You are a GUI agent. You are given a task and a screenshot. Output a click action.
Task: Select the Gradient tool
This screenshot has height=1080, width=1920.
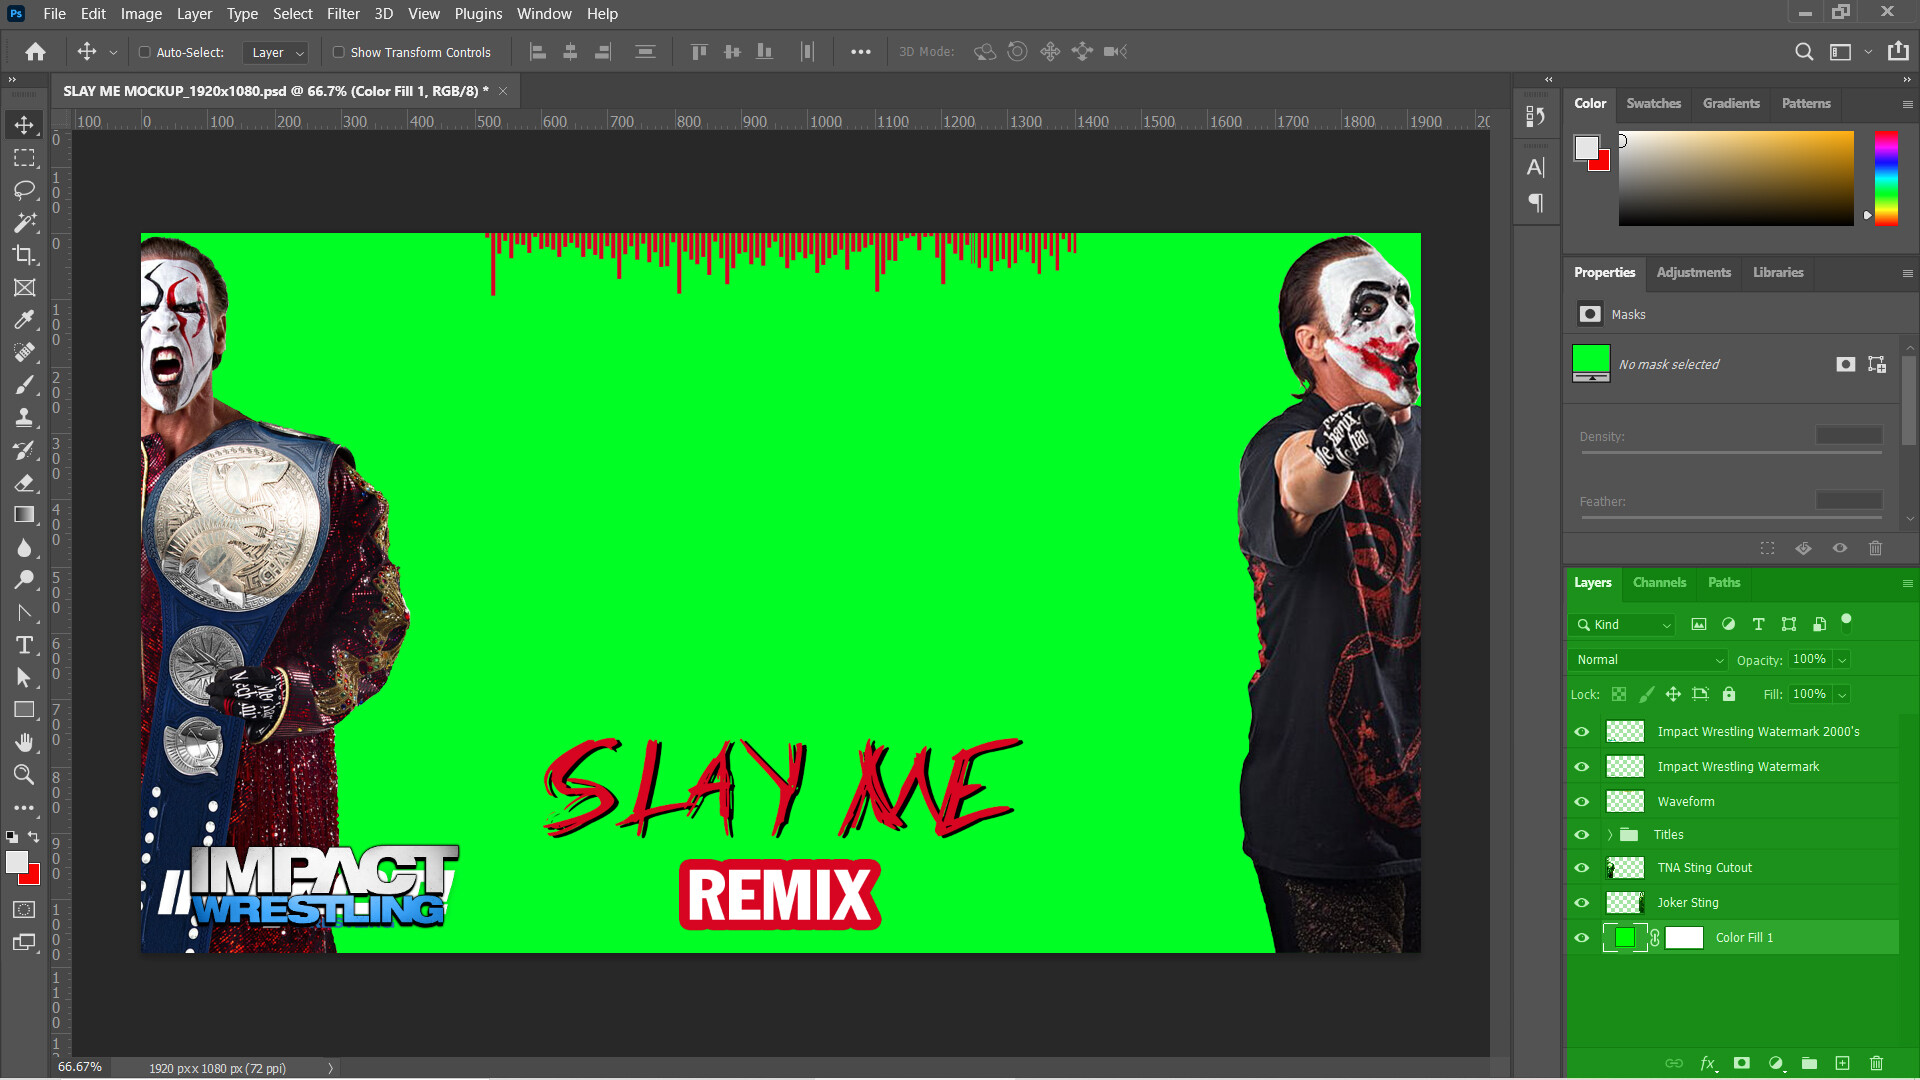point(24,515)
